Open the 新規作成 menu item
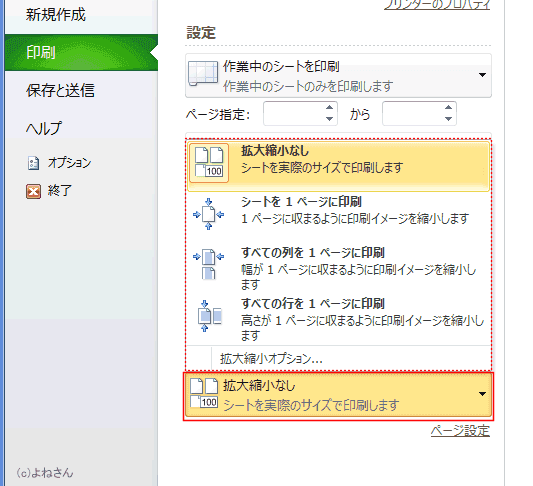This screenshot has height=486, width=533. 56,15
